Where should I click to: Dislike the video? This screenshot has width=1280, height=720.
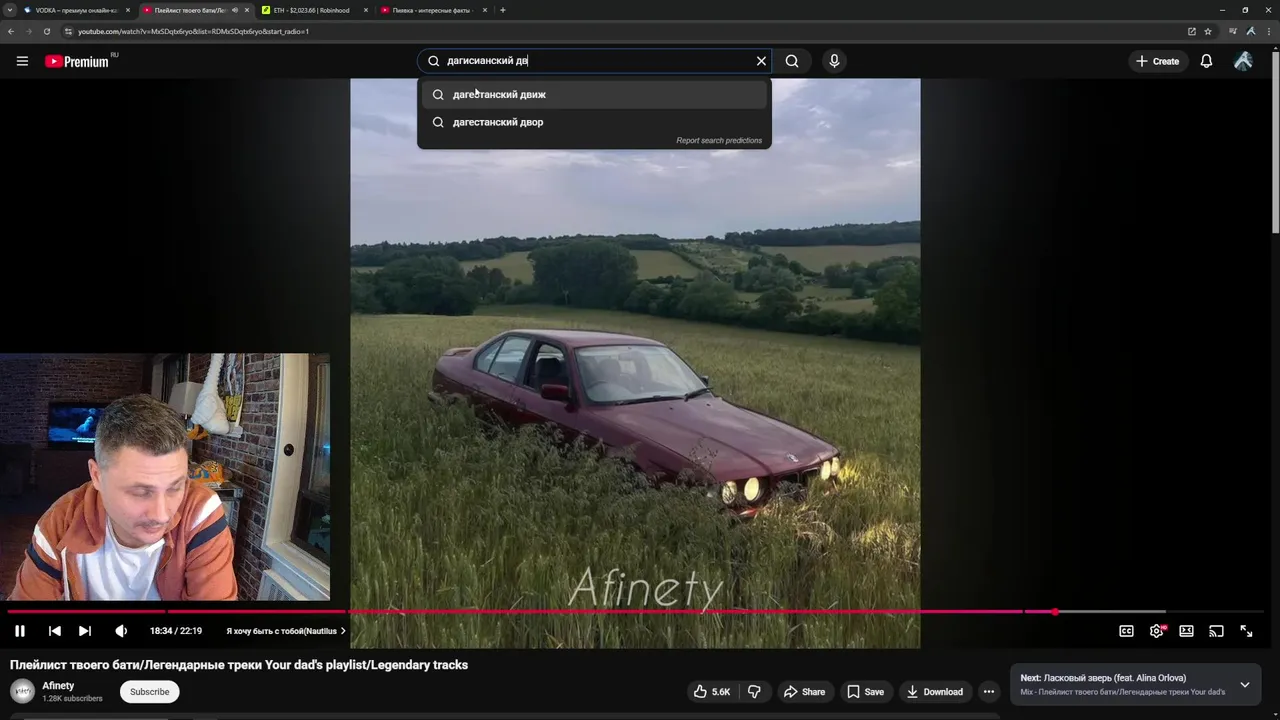point(755,692)
